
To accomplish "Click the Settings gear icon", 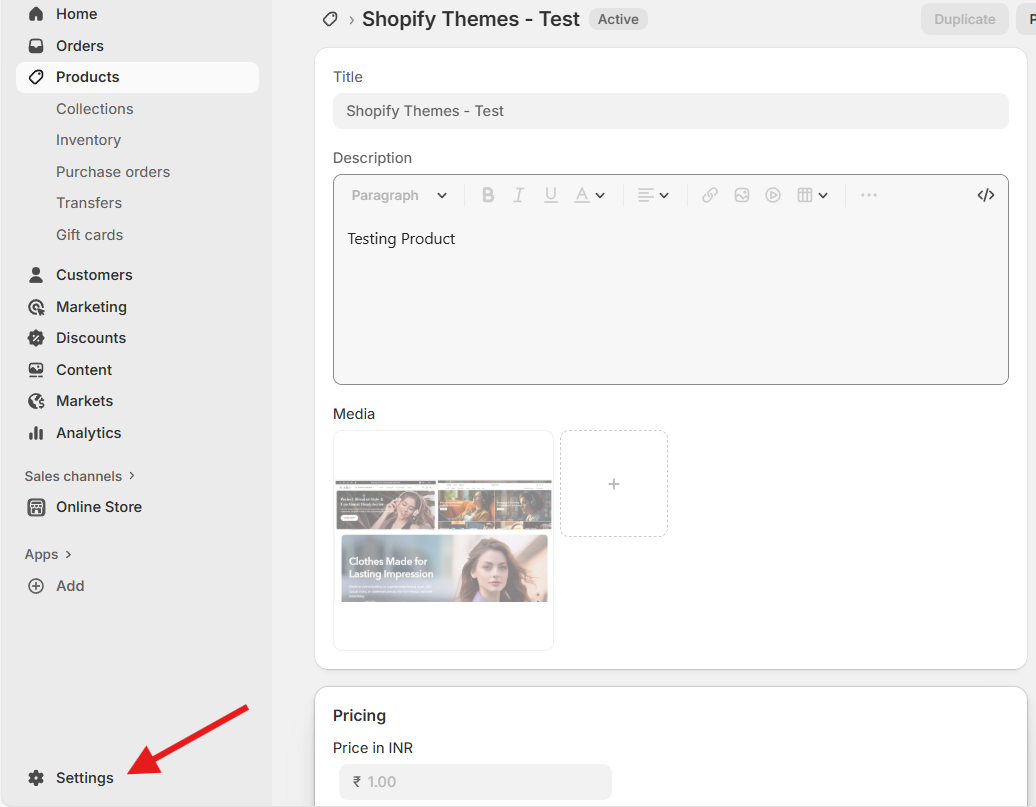I will (36, 778).
